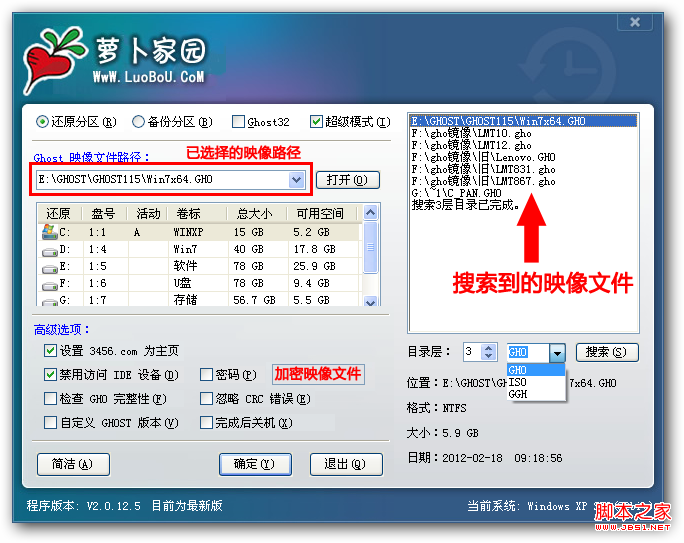Select E:\GHOST\GHOST115\Win7x64.GHO in results list
This screenshot has height=543, width=684.
tap(523, 121)
